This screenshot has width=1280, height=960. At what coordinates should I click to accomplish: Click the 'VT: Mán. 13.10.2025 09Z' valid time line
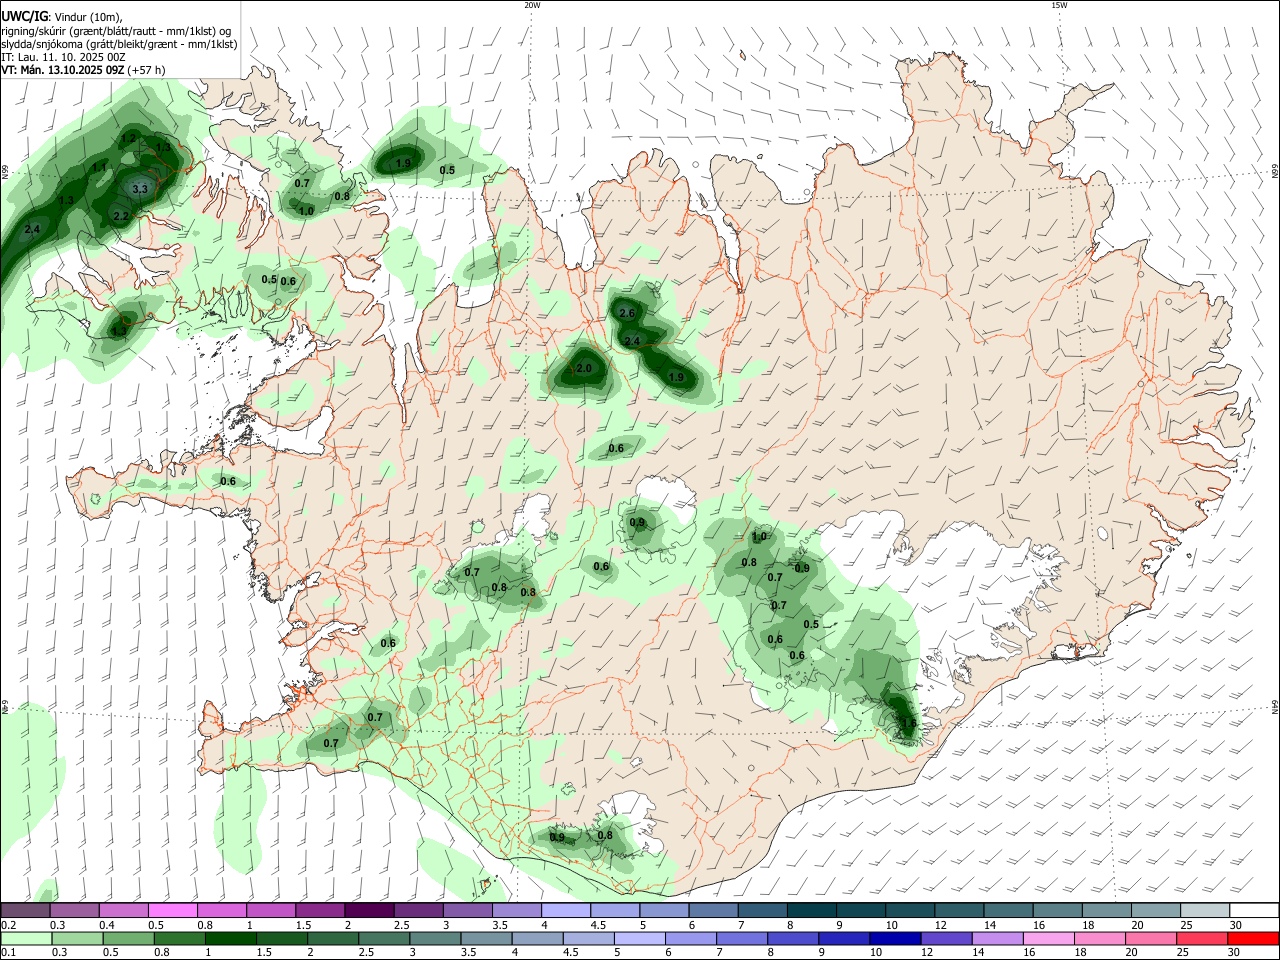pyautogui.click(x=62, y=70)
